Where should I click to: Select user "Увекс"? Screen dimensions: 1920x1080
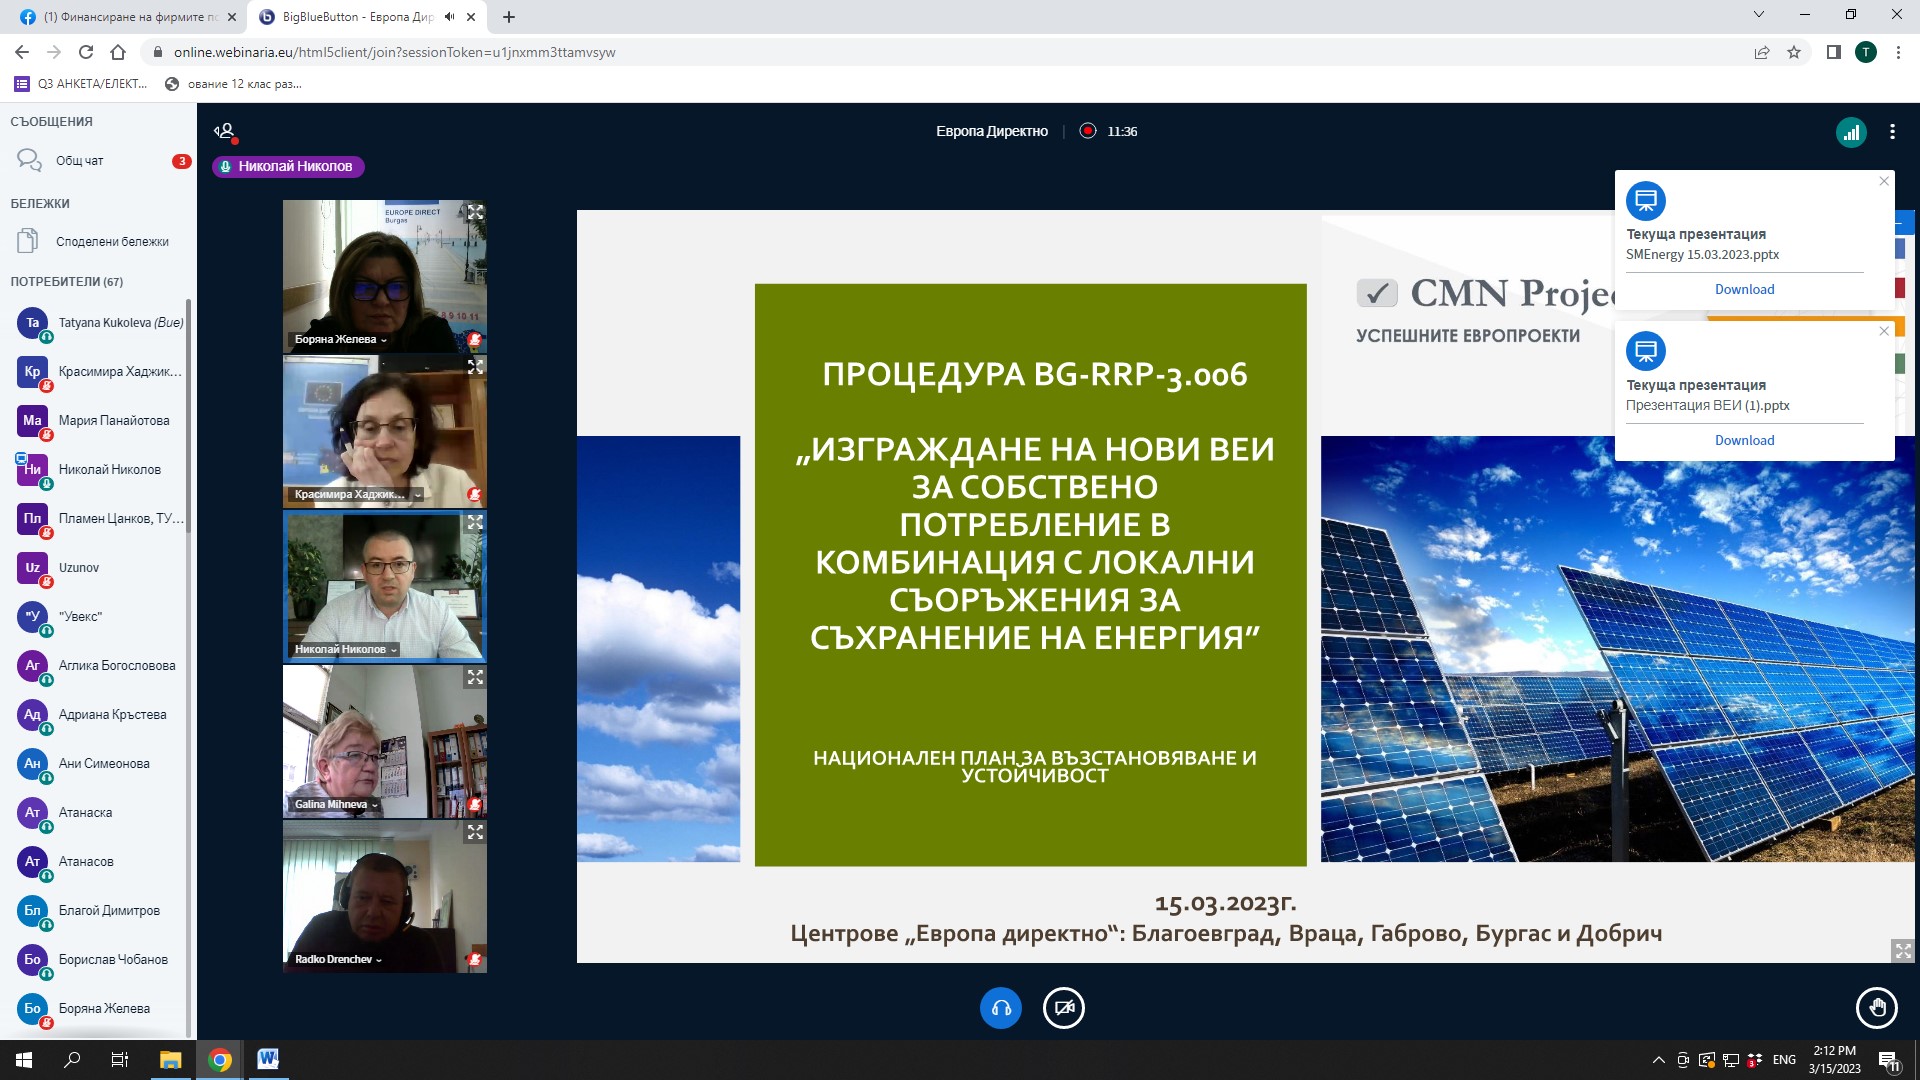click(98, 617)
